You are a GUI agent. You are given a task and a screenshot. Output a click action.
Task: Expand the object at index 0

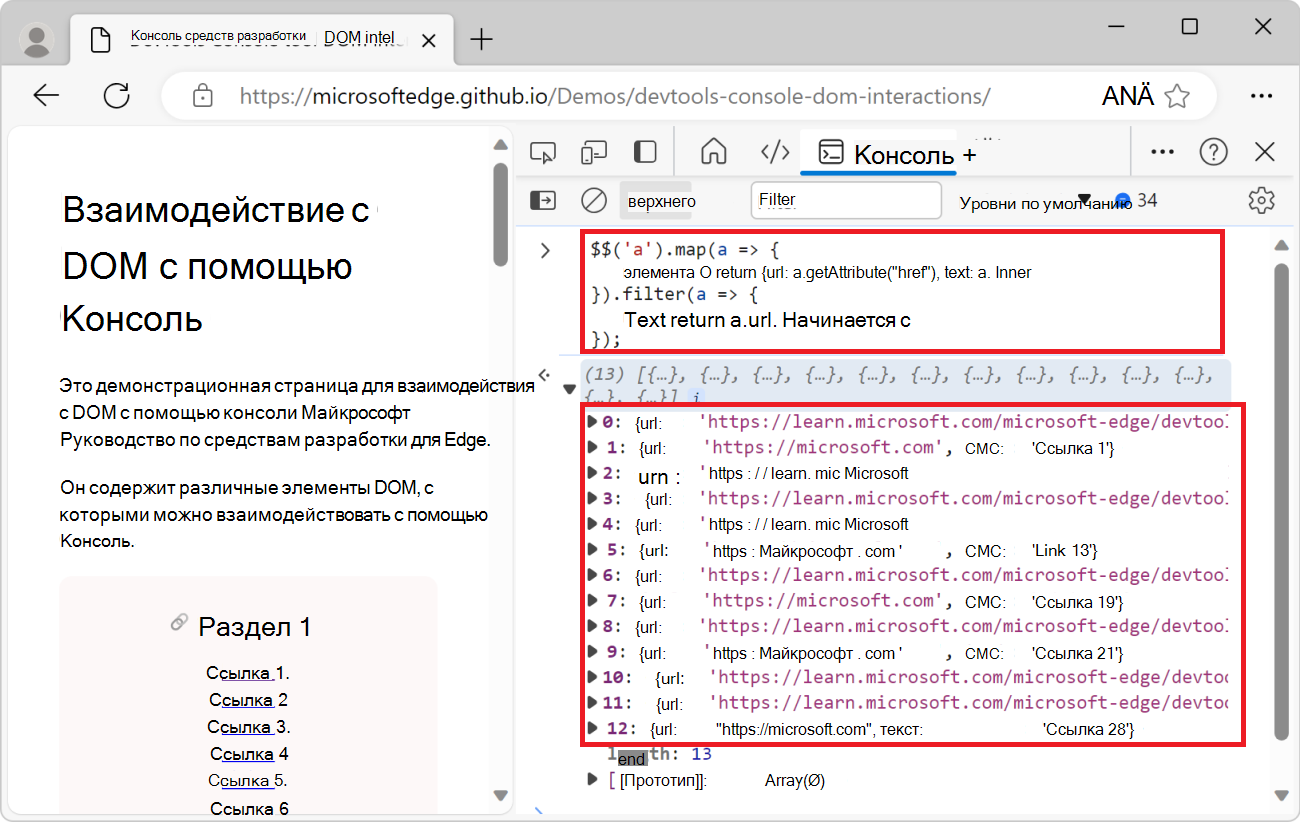(592, 421)
